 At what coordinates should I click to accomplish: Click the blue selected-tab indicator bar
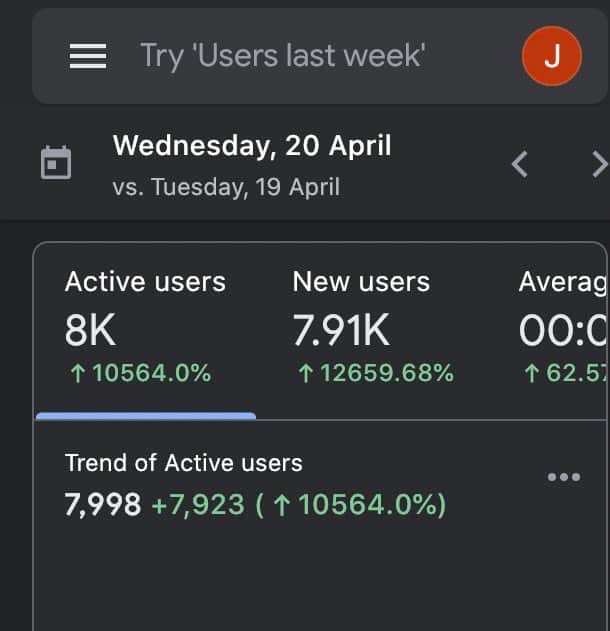pos(146,416)
